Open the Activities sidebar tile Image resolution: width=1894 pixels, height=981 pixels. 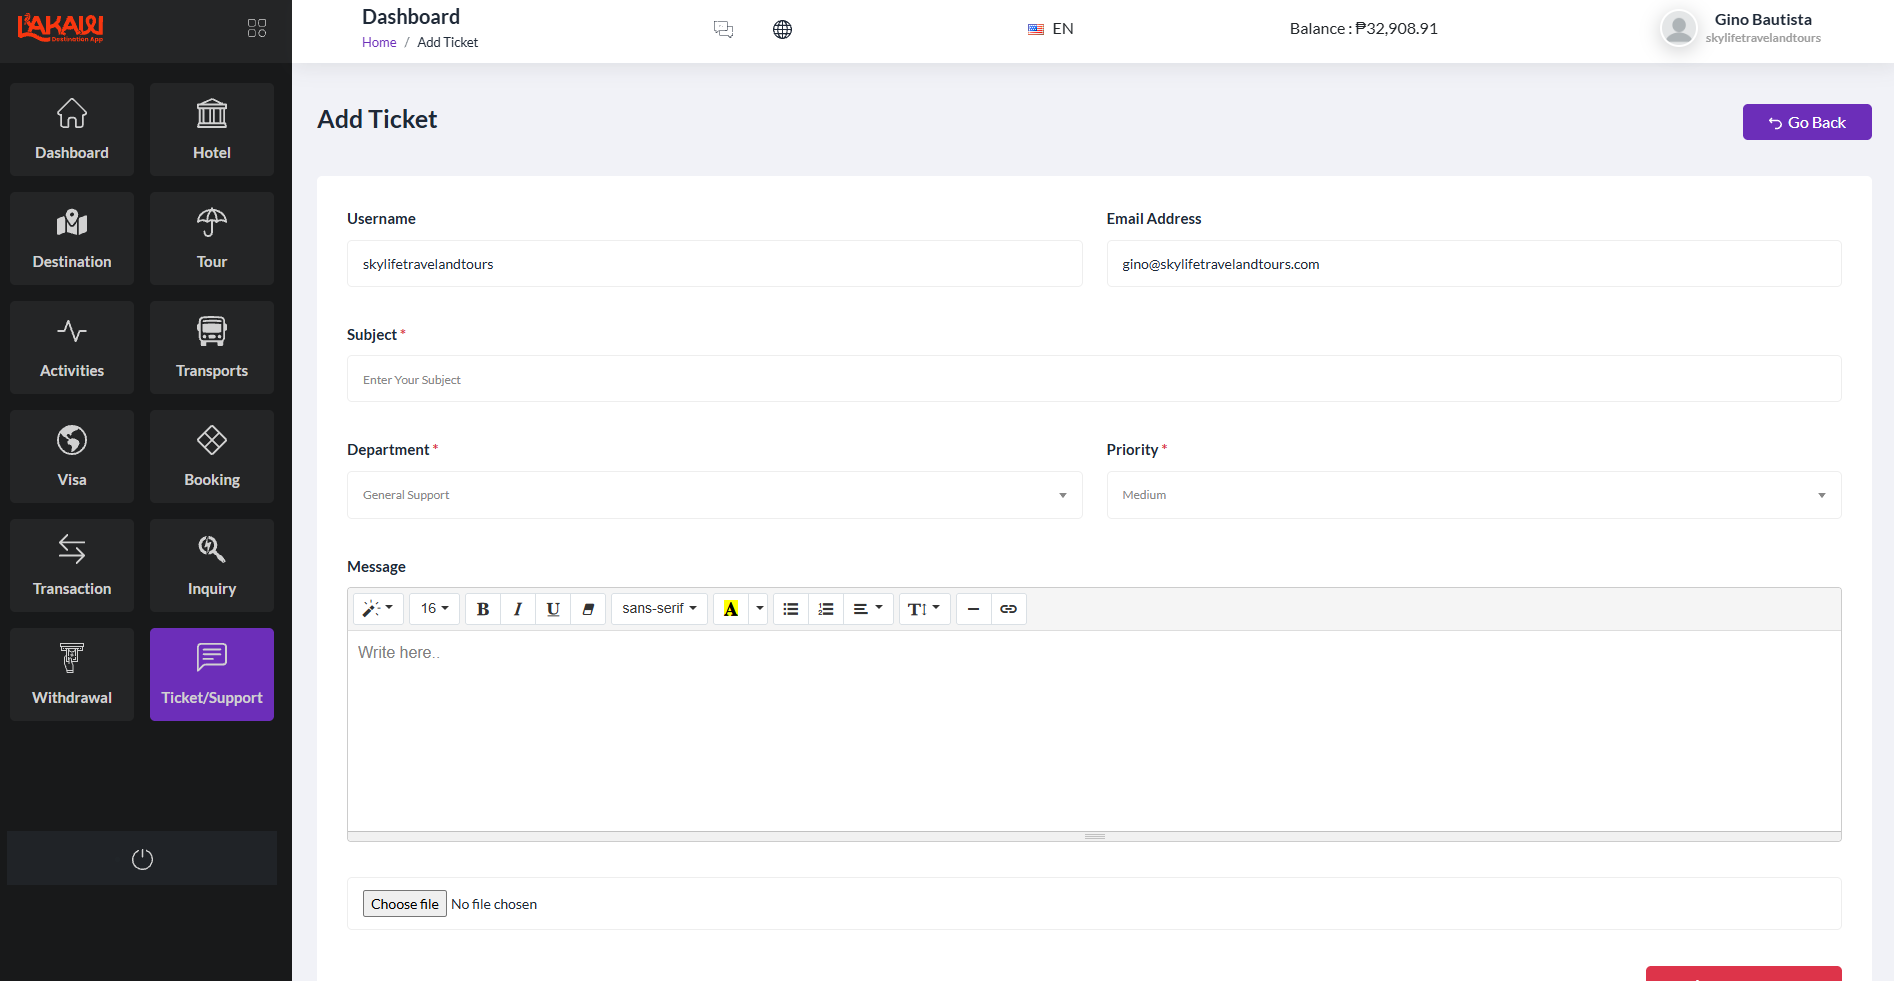72,348
